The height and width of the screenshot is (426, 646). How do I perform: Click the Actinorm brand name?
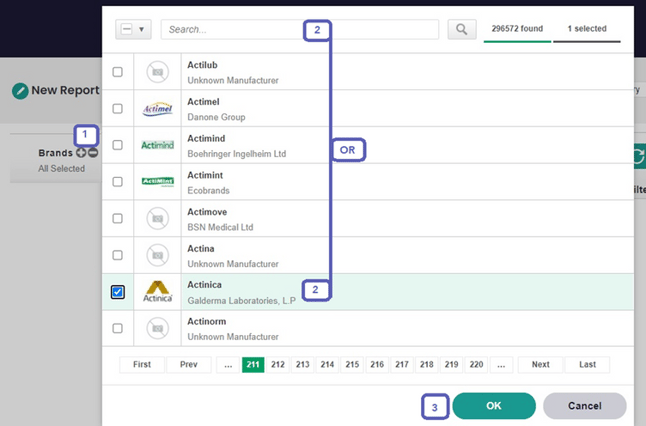[207, 321]
